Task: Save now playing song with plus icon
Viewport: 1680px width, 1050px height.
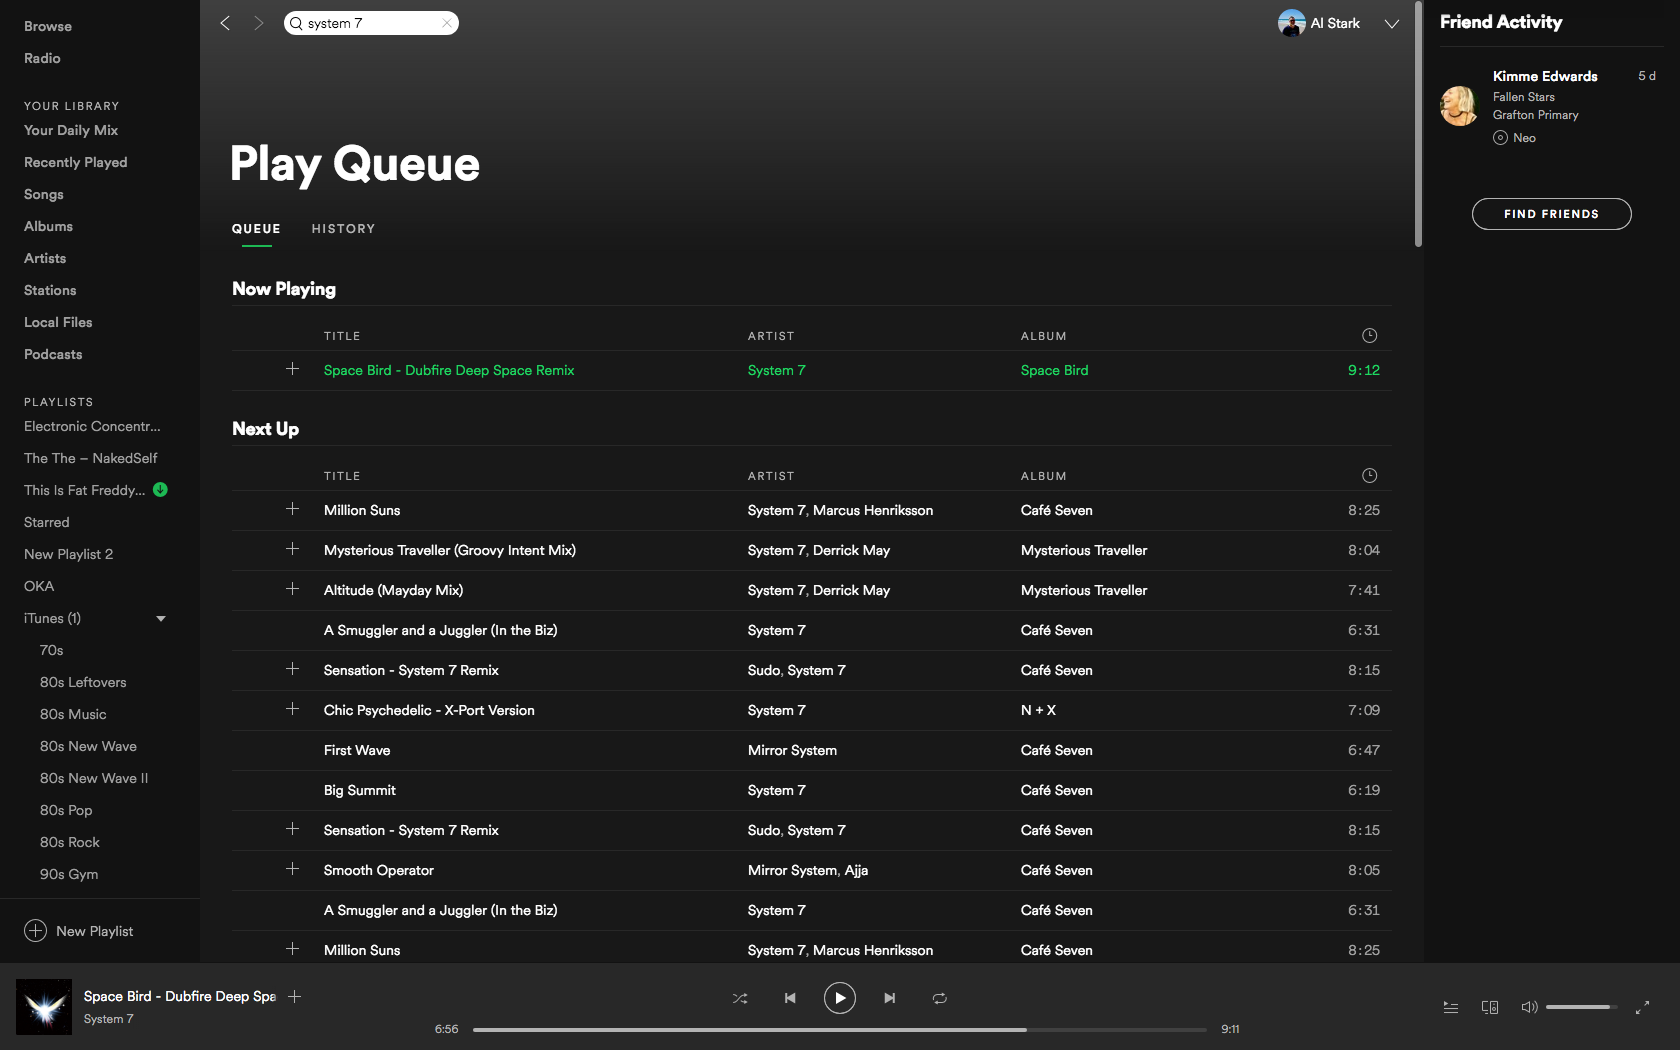Action: [295, 997]
